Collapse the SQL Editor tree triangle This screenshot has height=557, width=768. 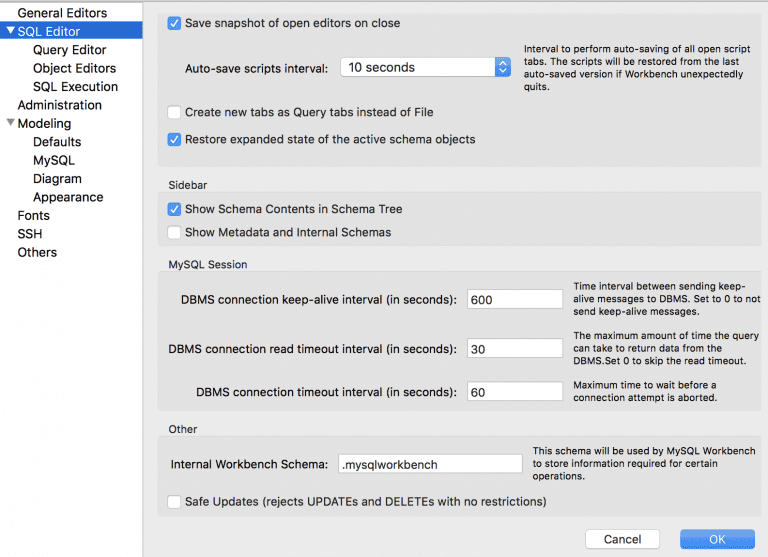pos(10,31)
